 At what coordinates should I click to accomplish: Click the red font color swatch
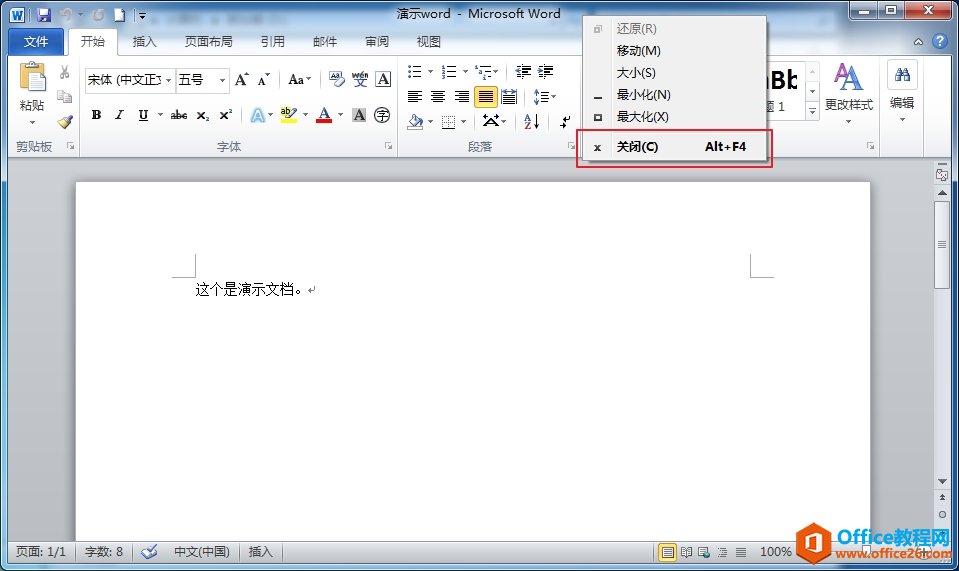point(323,116)
